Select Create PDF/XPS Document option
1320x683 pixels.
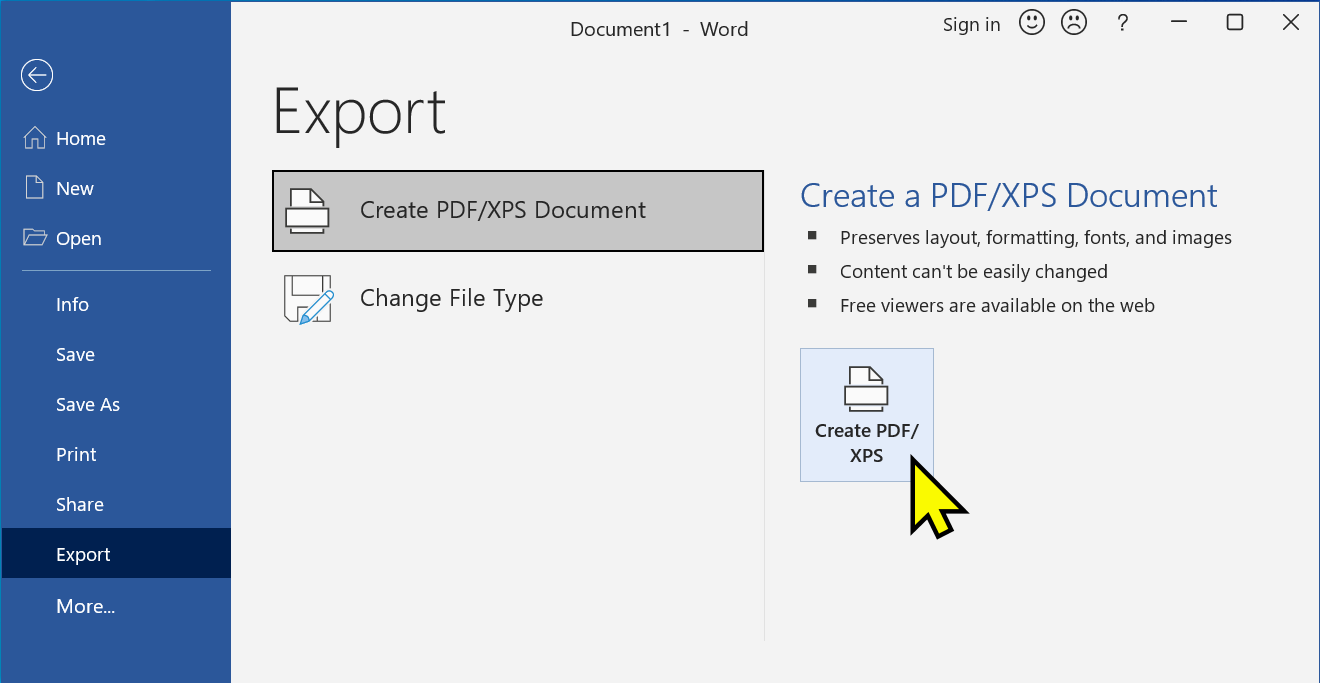point(518,210)
